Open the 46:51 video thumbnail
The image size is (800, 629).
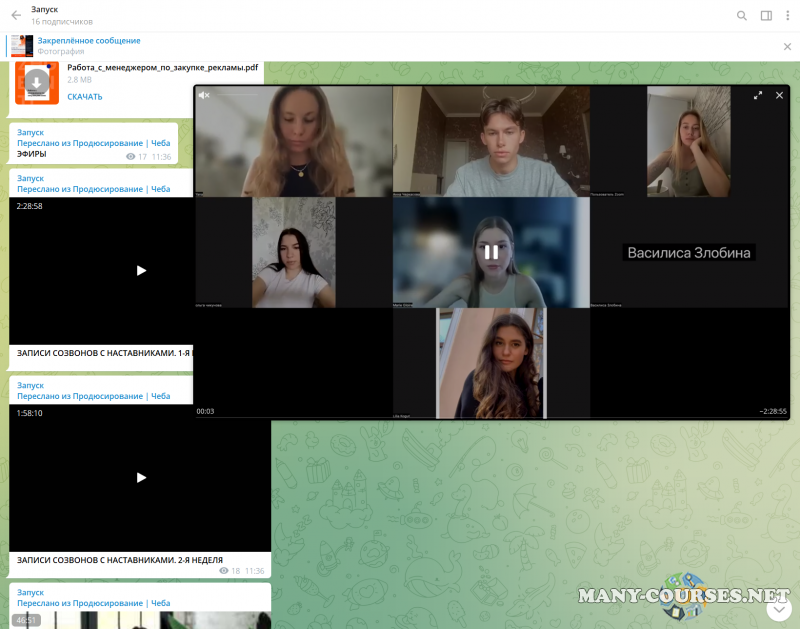pos(140,620)
